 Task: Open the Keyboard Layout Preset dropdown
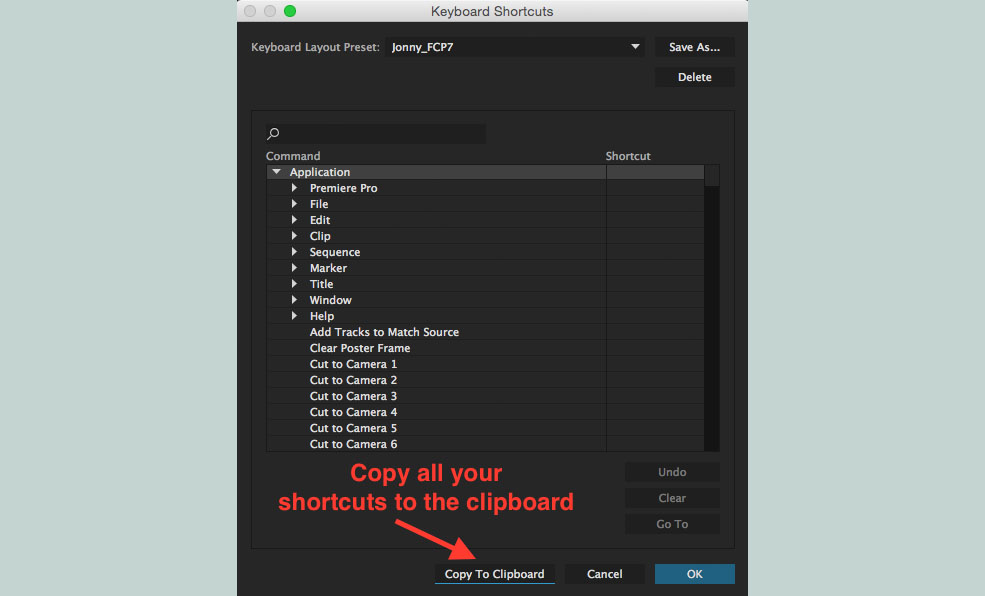(634, 46)
